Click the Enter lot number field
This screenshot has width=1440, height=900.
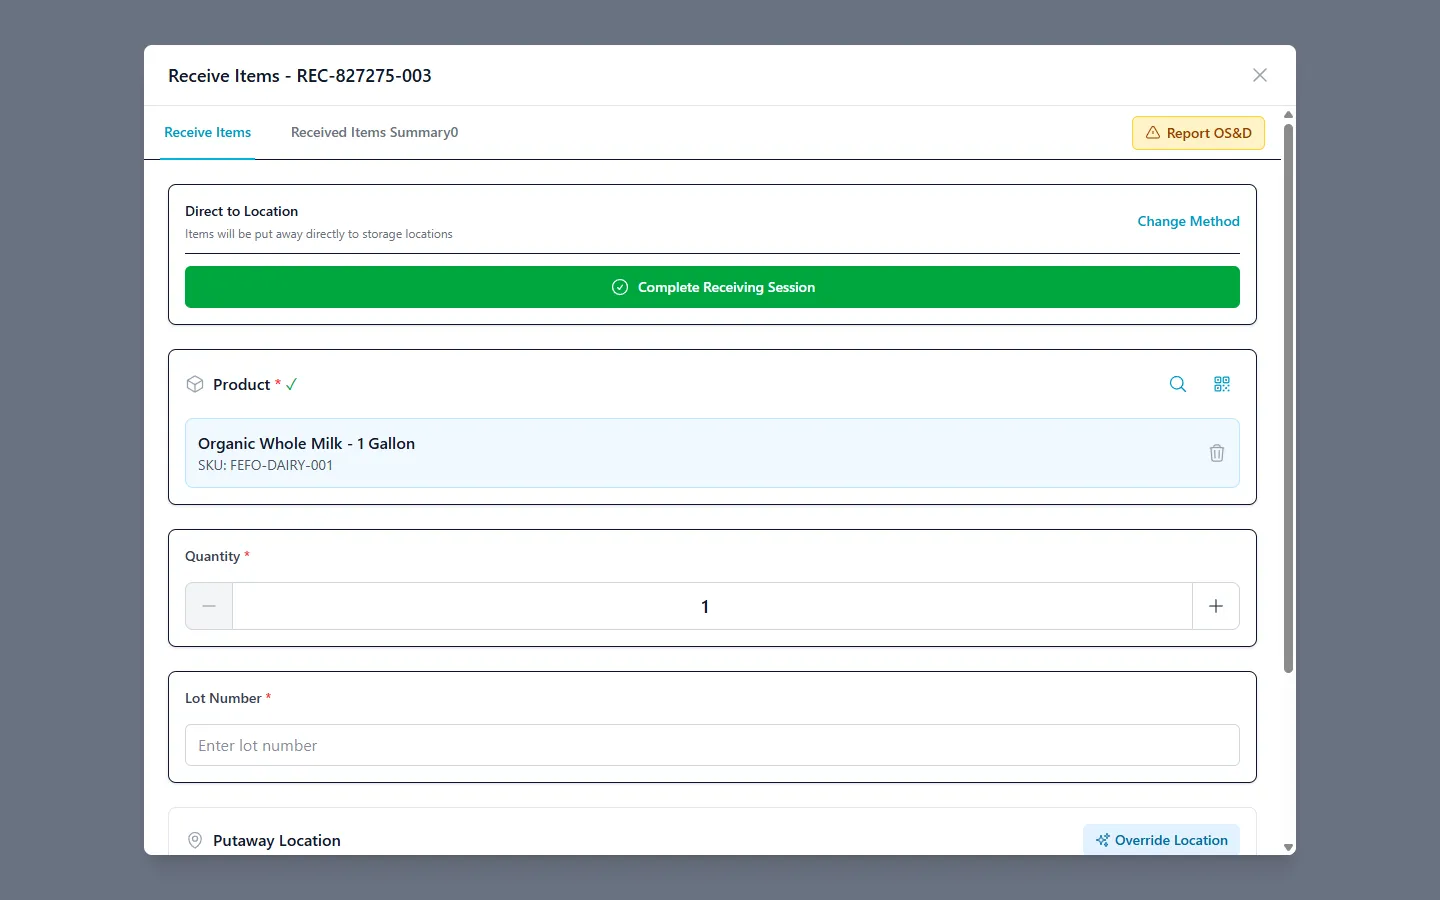click(712, 745)
